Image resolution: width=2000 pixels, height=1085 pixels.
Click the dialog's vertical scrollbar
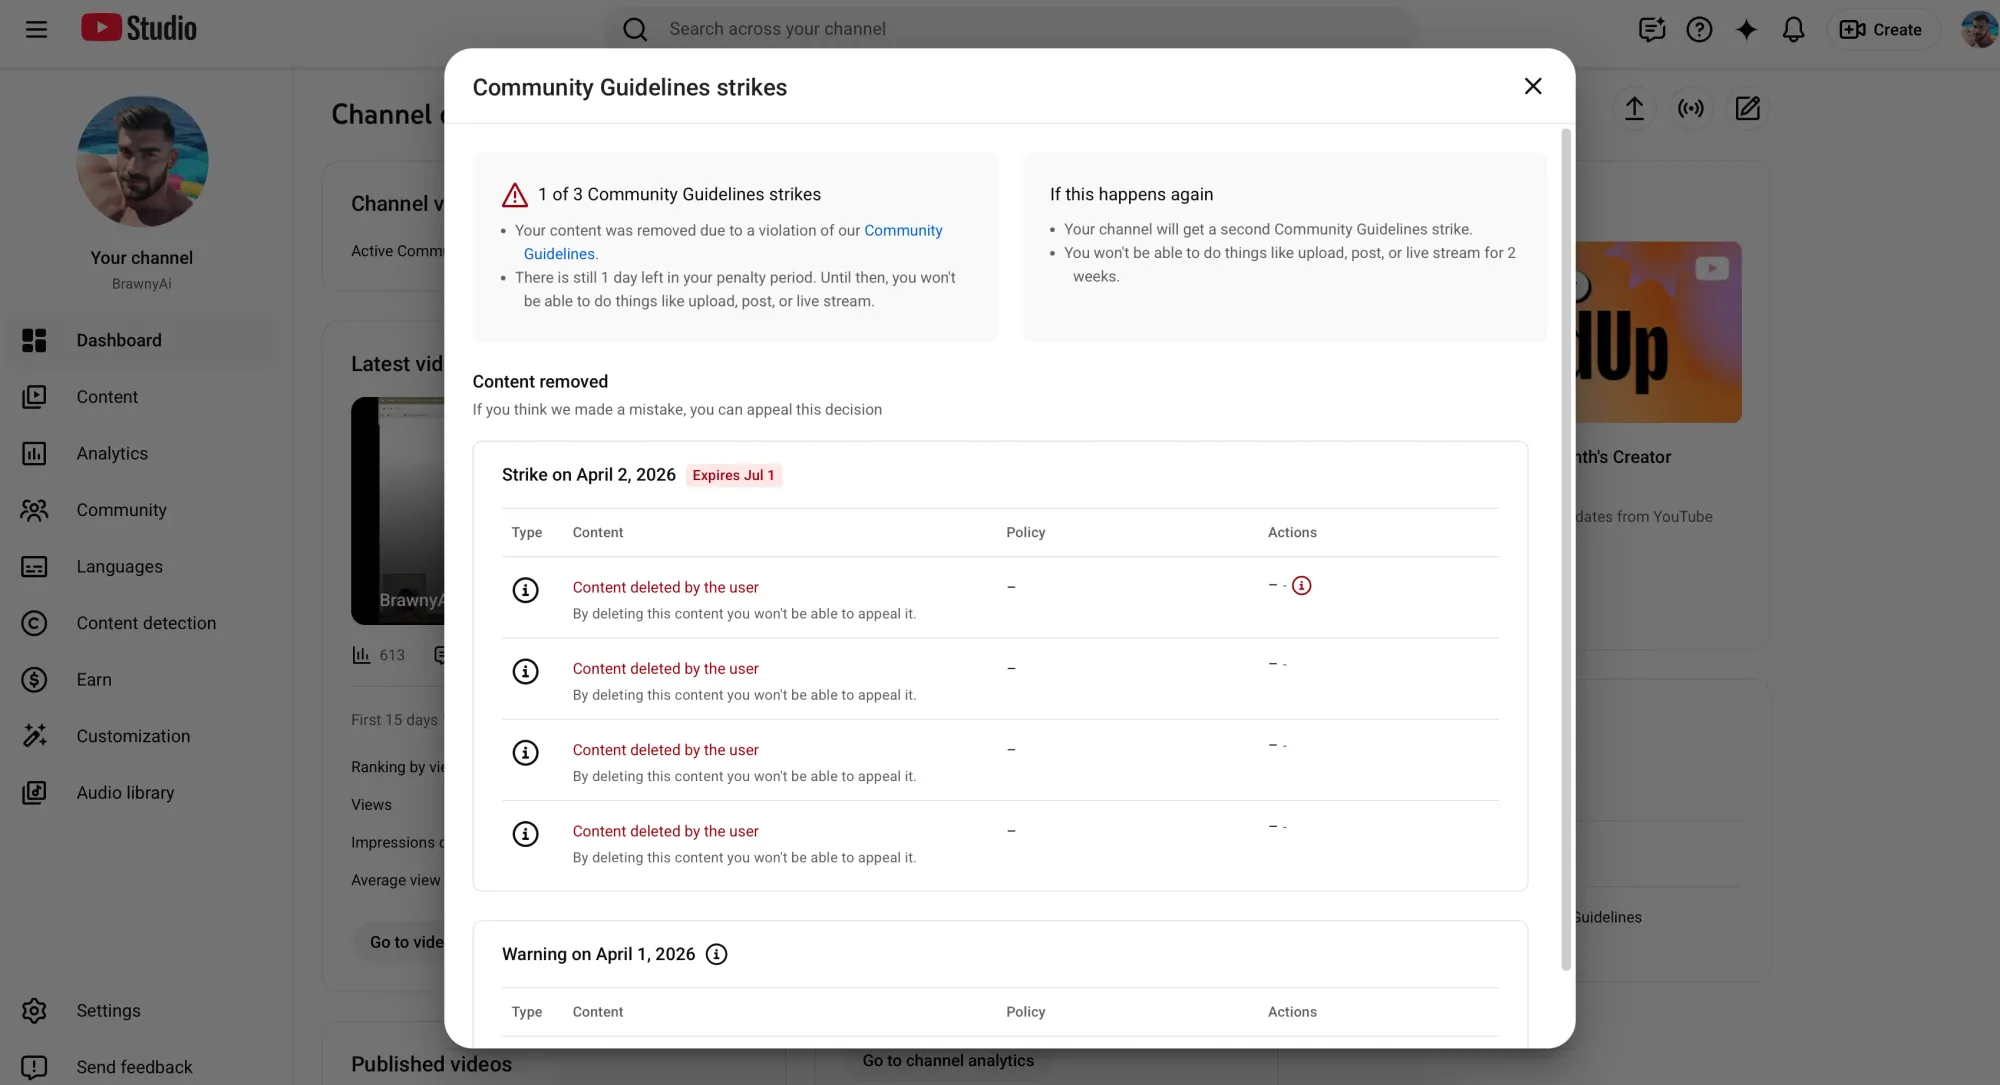[1566, 548]
